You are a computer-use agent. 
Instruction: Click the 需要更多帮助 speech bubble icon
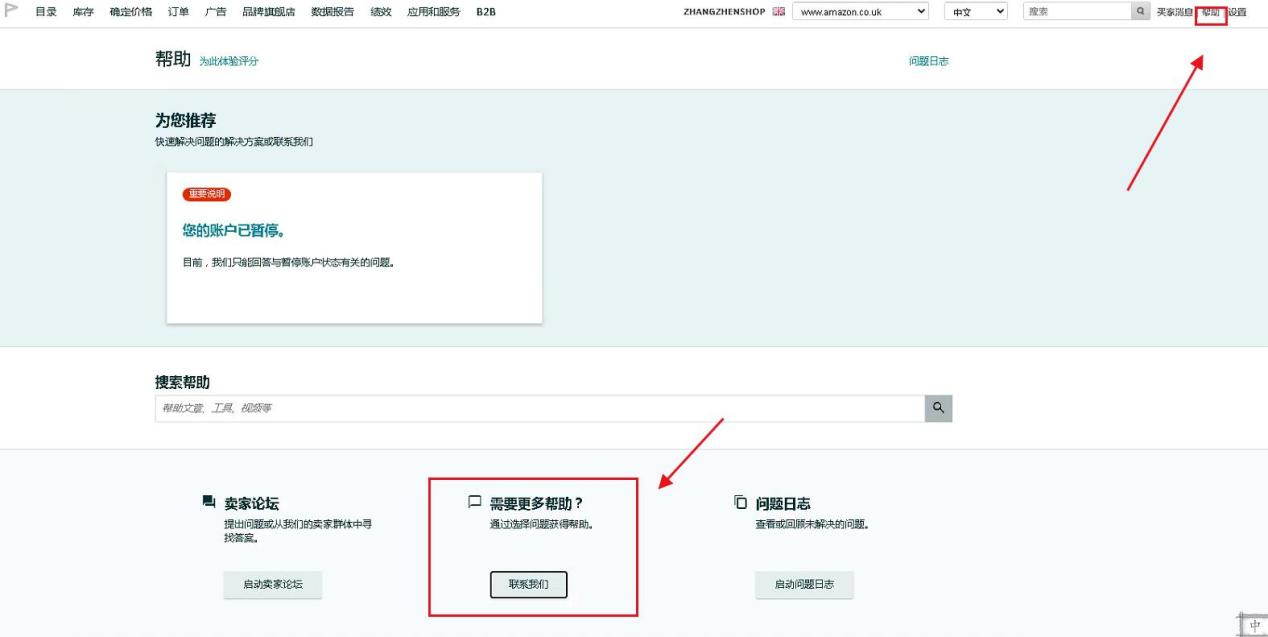click(x=475, y=501)
